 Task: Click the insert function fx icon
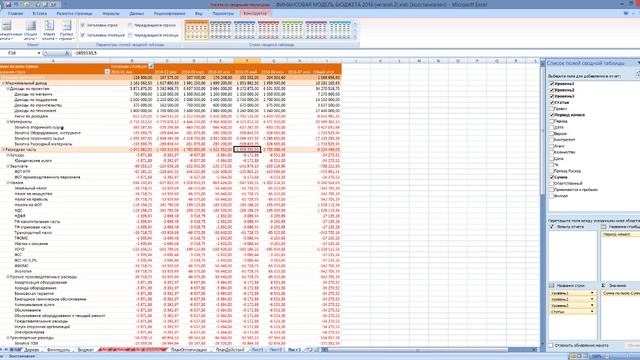(x=67, y=53)
